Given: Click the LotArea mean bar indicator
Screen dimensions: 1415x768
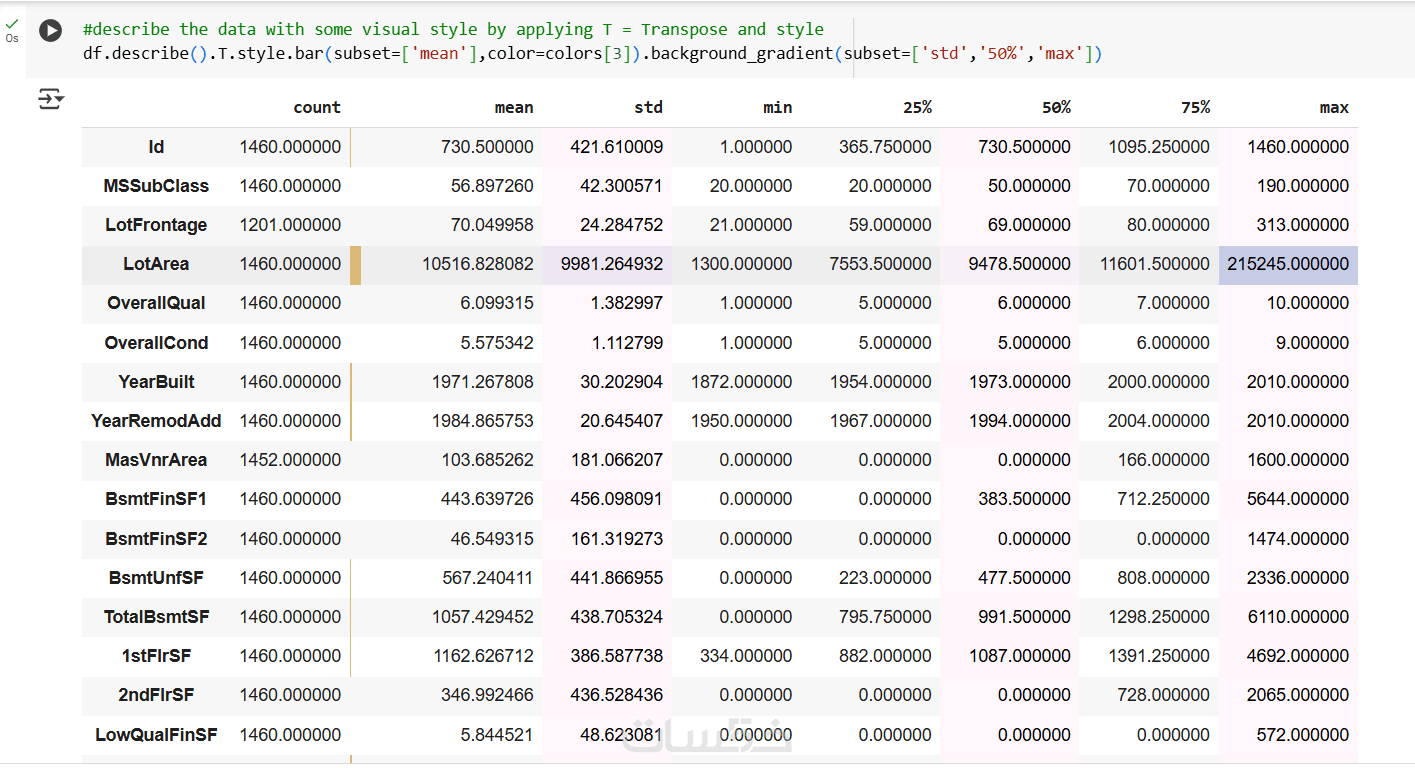Looking at the screenshot, I should 355,265.
